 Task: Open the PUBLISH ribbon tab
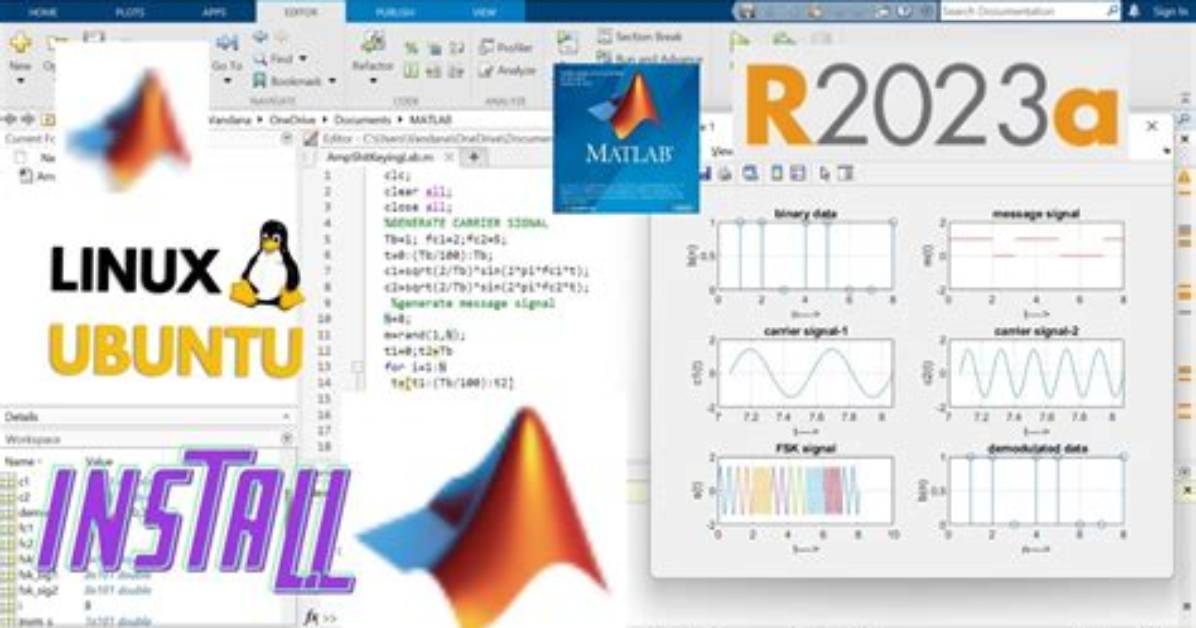[x=394, y=11]
